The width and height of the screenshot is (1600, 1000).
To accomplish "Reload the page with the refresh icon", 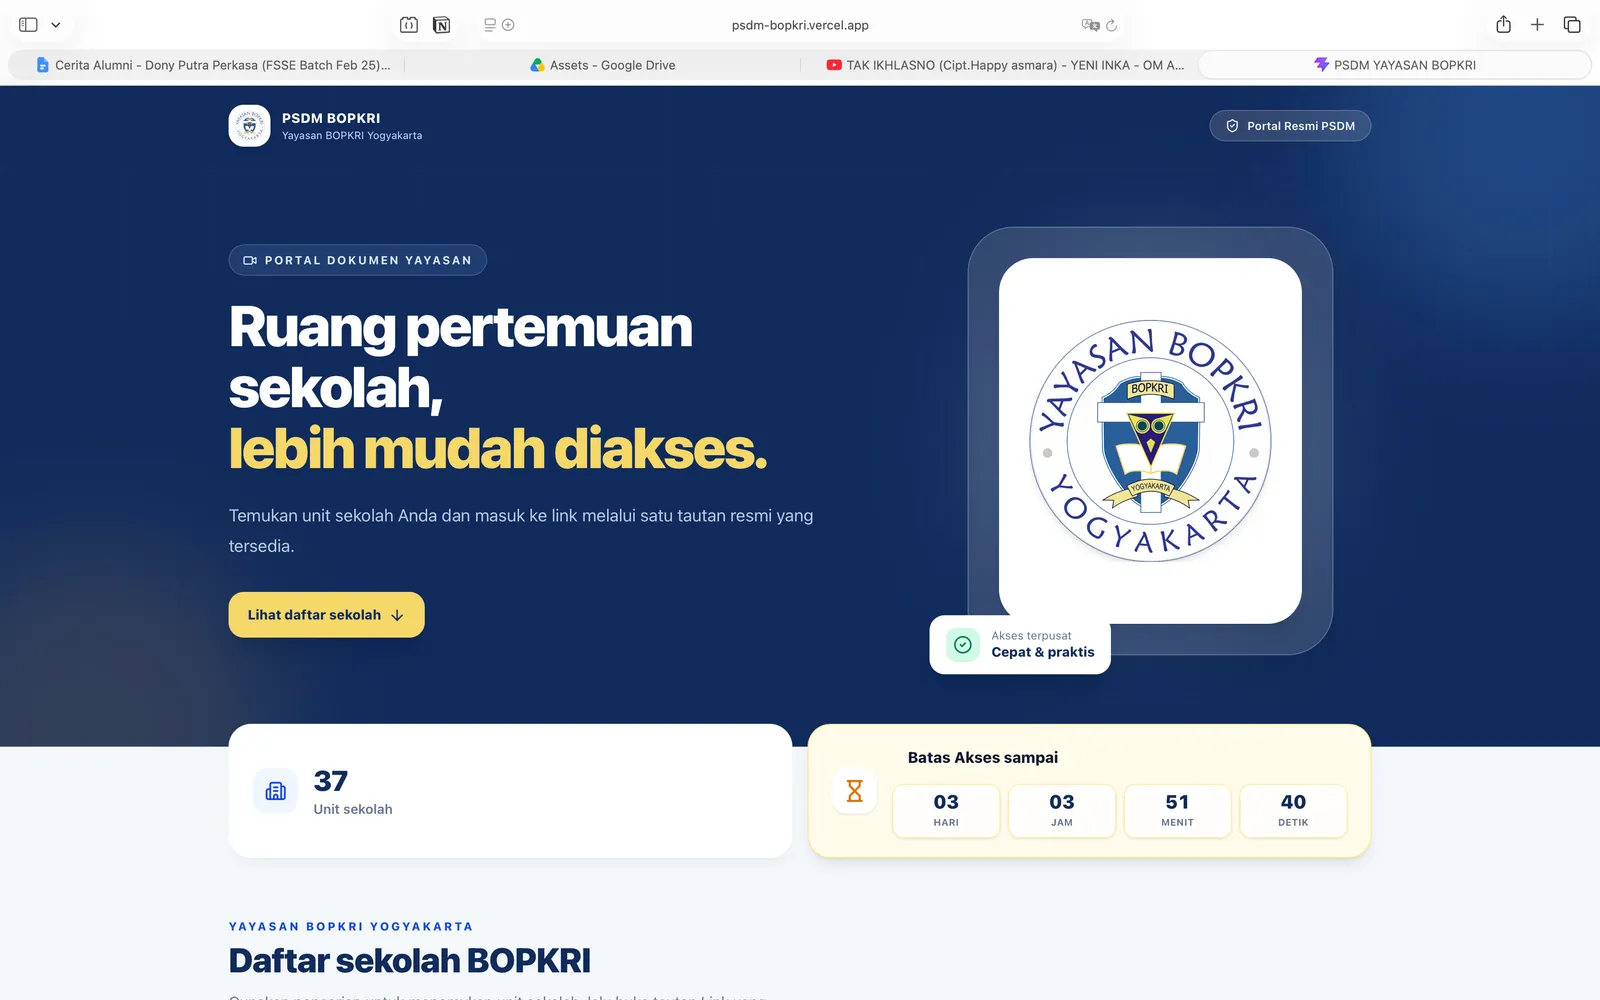I will point(1111,25).
